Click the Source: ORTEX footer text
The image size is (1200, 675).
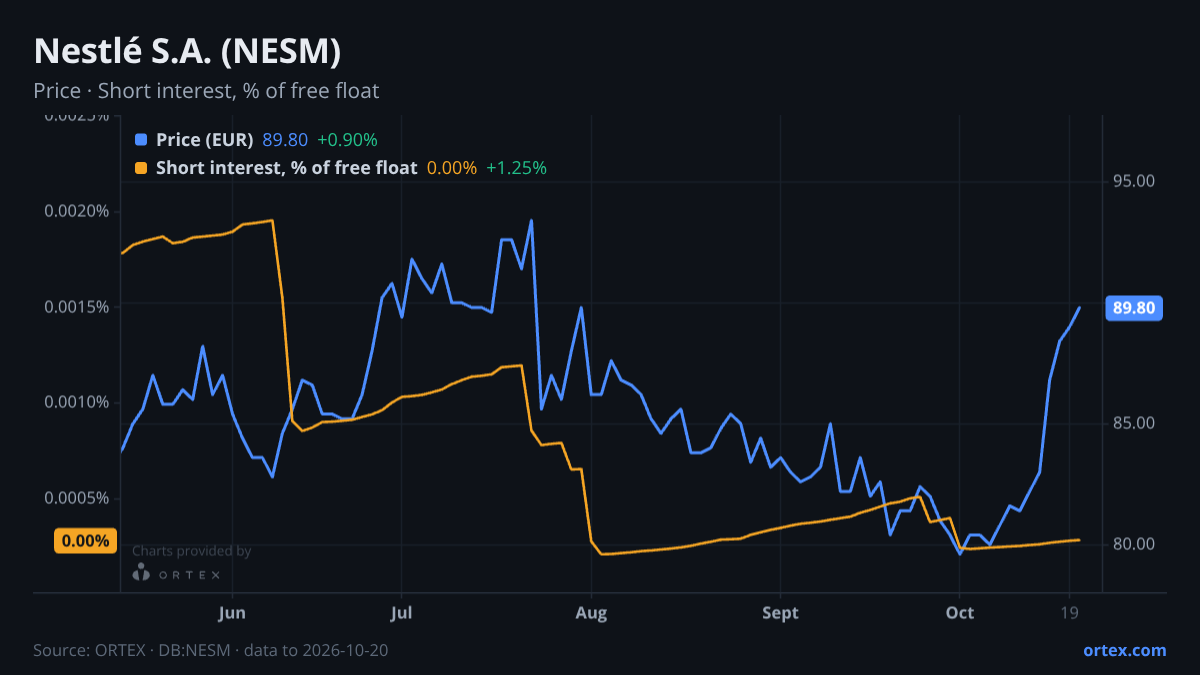pos(210,650)
